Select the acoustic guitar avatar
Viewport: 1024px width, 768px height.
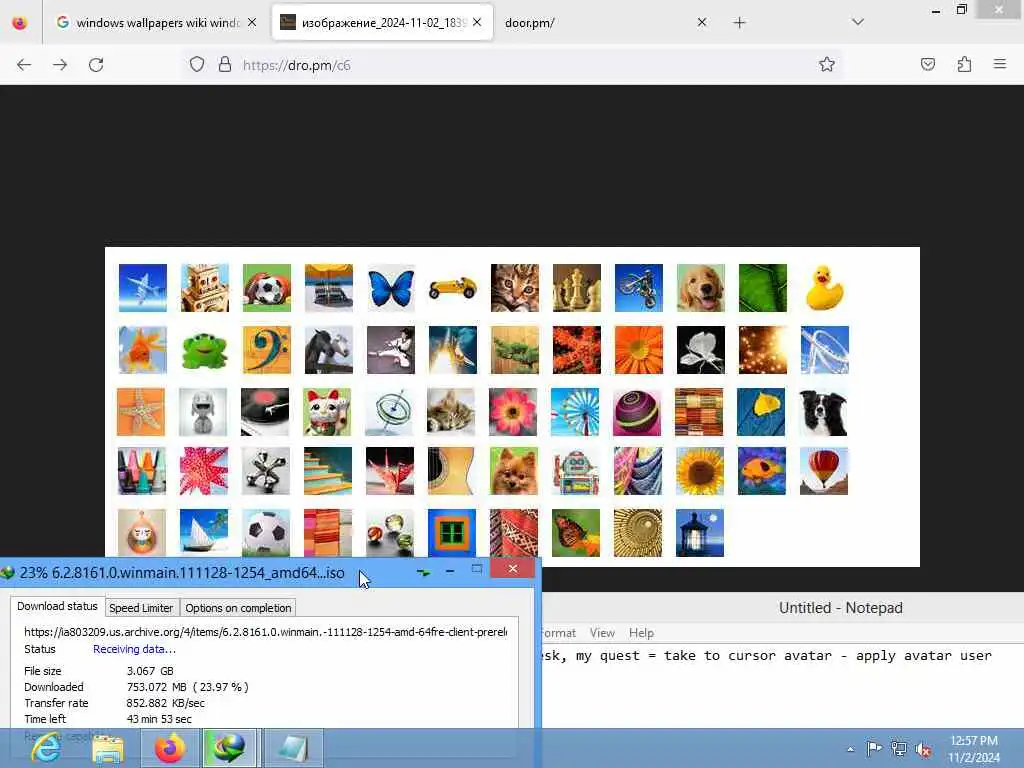tap(451, 471)
